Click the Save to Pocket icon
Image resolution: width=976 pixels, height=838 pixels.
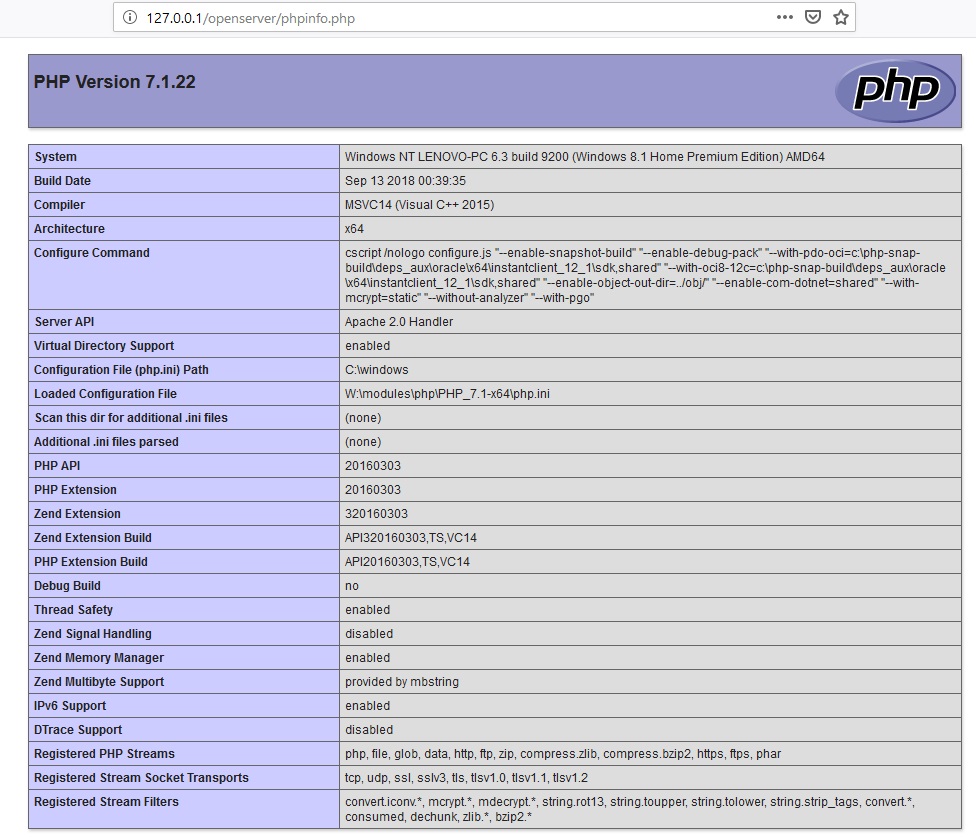813,18
